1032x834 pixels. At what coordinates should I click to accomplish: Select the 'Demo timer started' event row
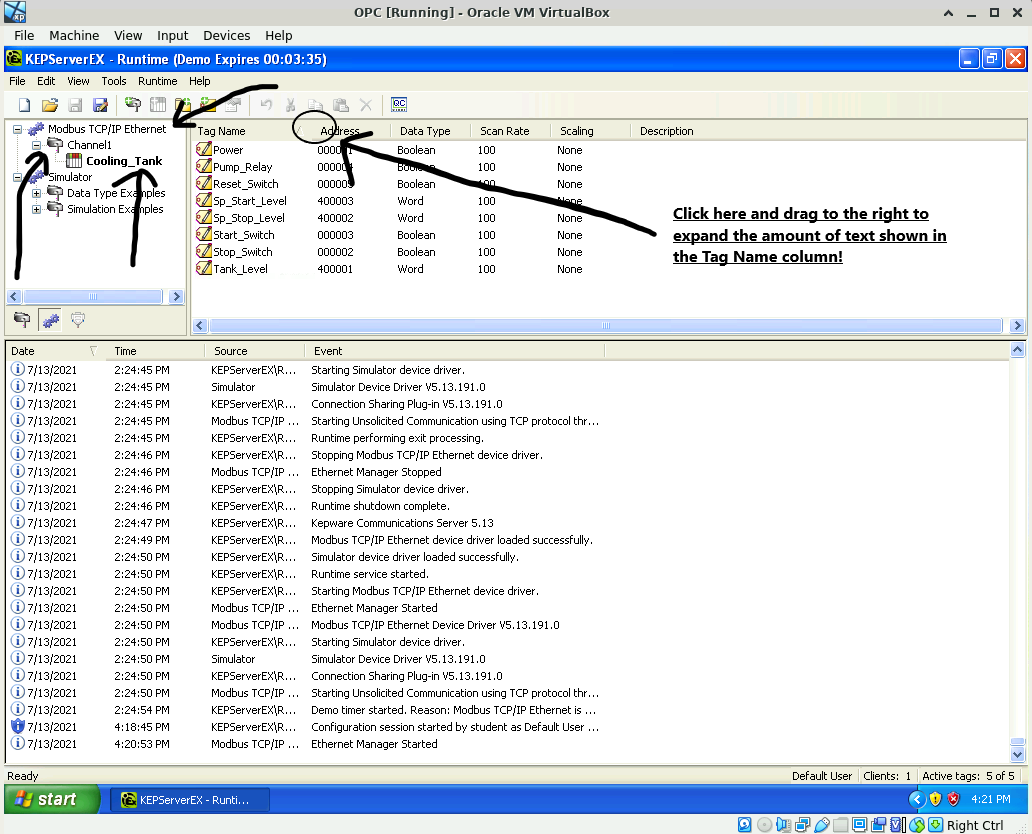[x=305, y=710]
